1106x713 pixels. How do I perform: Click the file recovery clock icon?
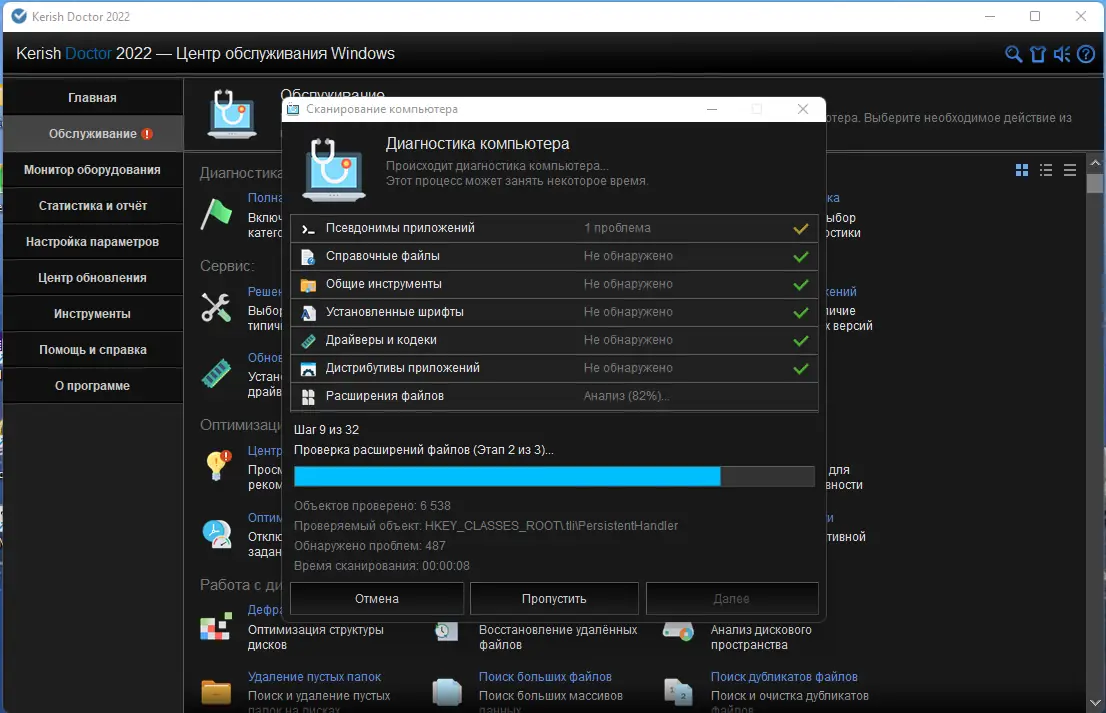[x=446, y=630]
